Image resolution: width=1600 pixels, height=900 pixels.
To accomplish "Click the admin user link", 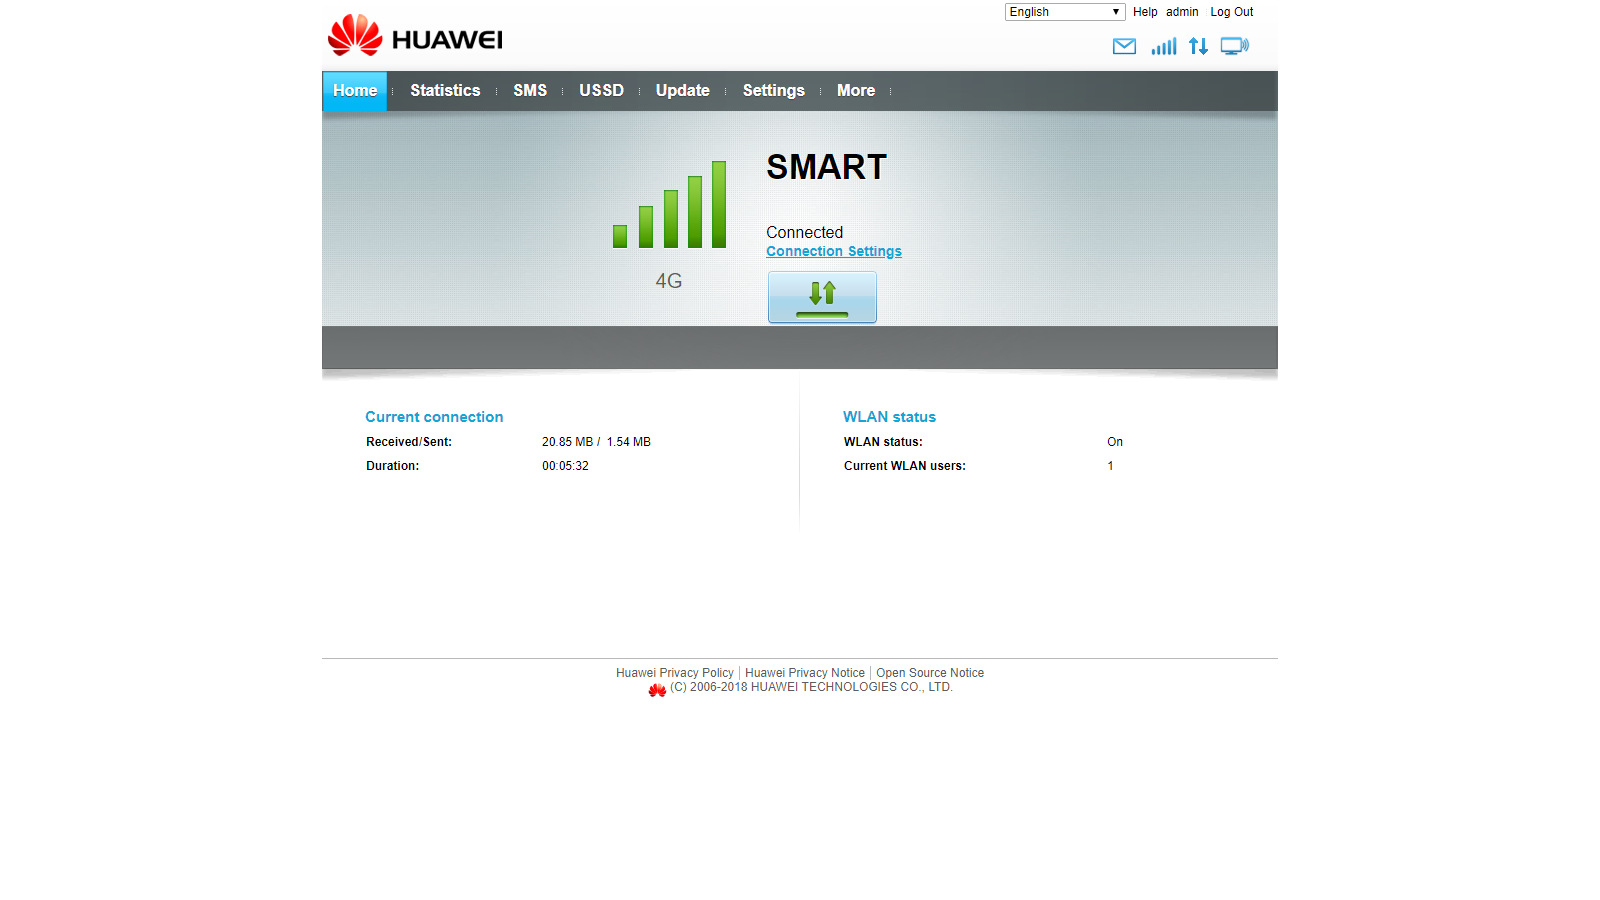I will (1182, 12).
